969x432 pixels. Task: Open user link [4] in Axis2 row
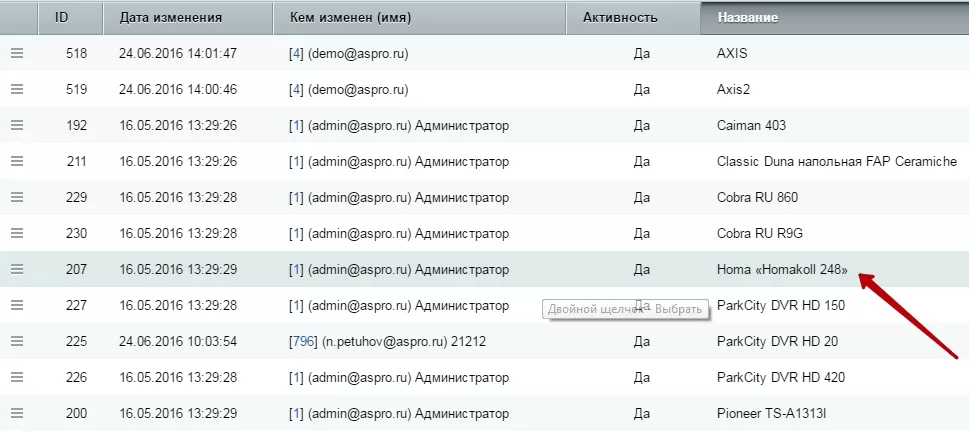296,90
